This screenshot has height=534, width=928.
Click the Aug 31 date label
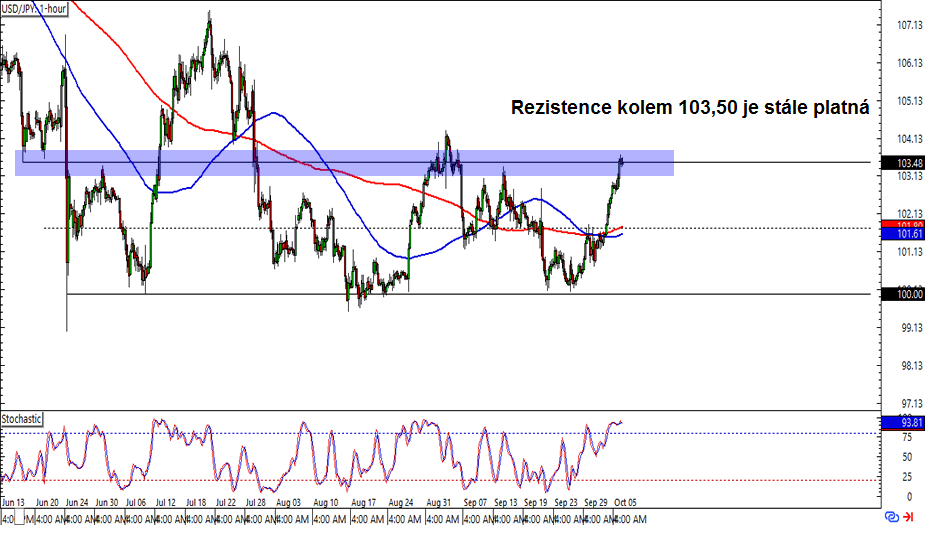[x=439, y=502]
